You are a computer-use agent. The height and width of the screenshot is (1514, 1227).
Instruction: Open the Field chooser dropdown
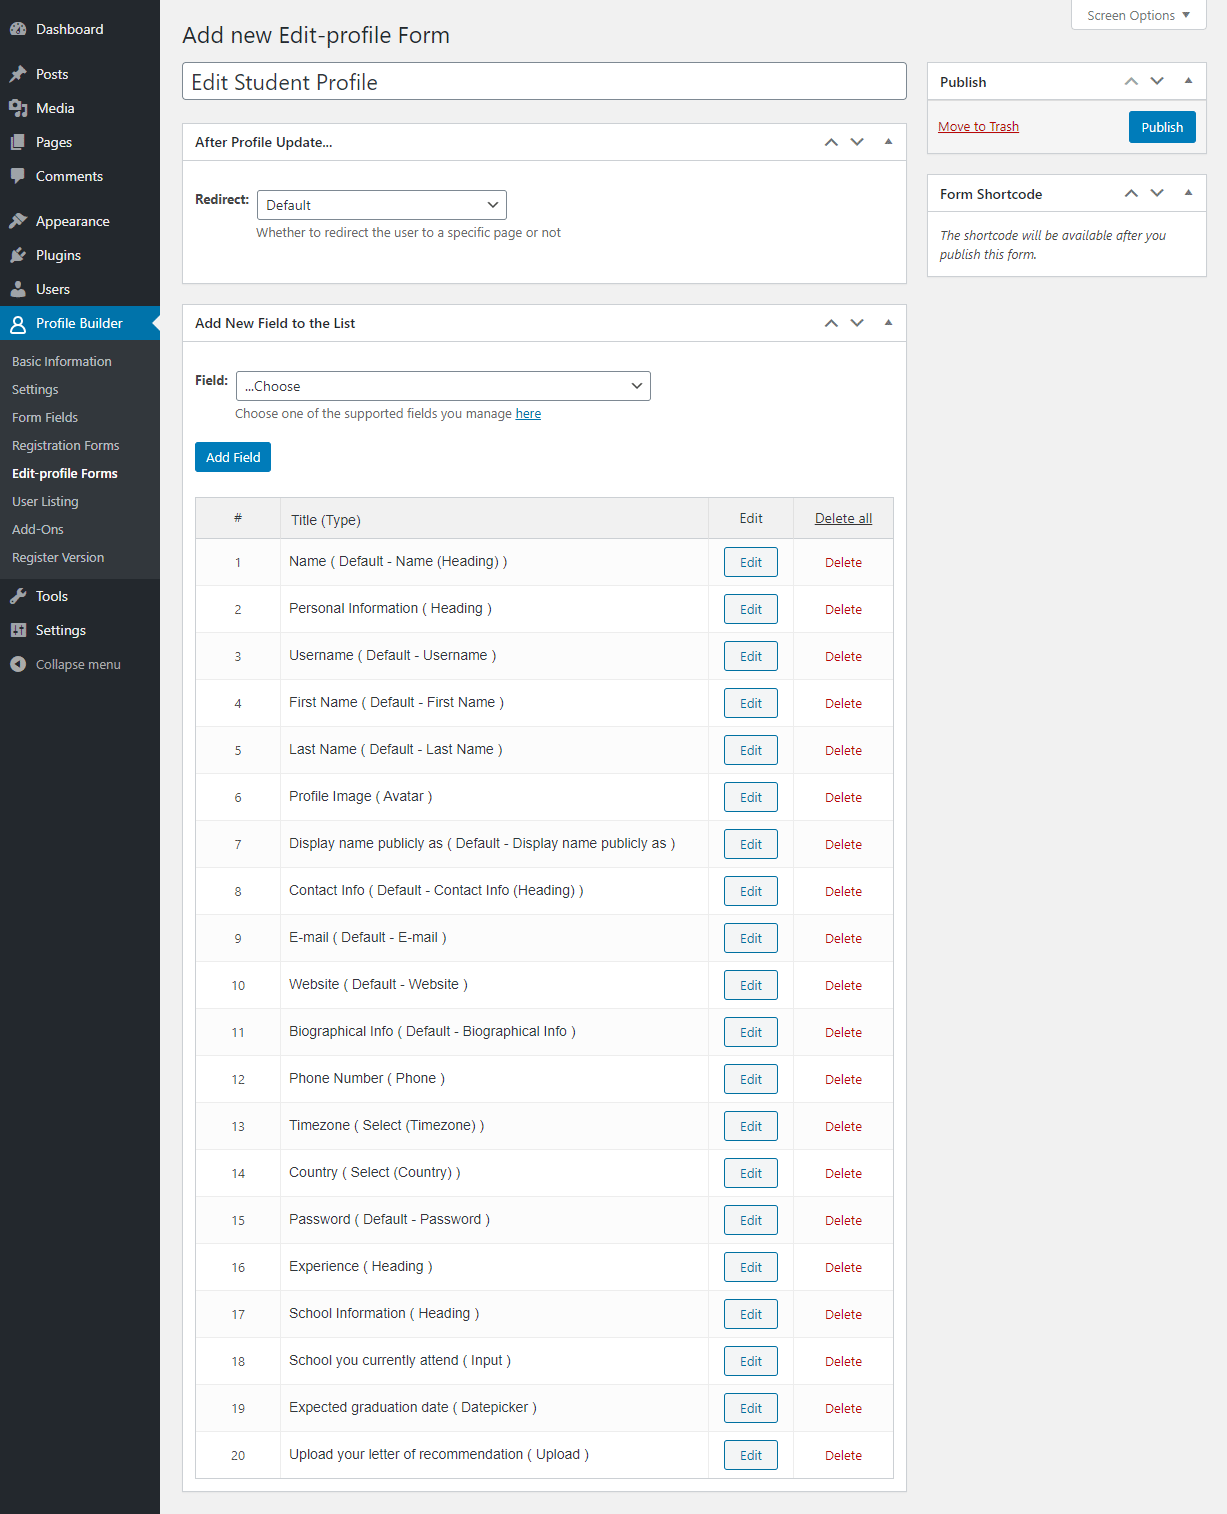pyautogui.click(x=443, y=386)
